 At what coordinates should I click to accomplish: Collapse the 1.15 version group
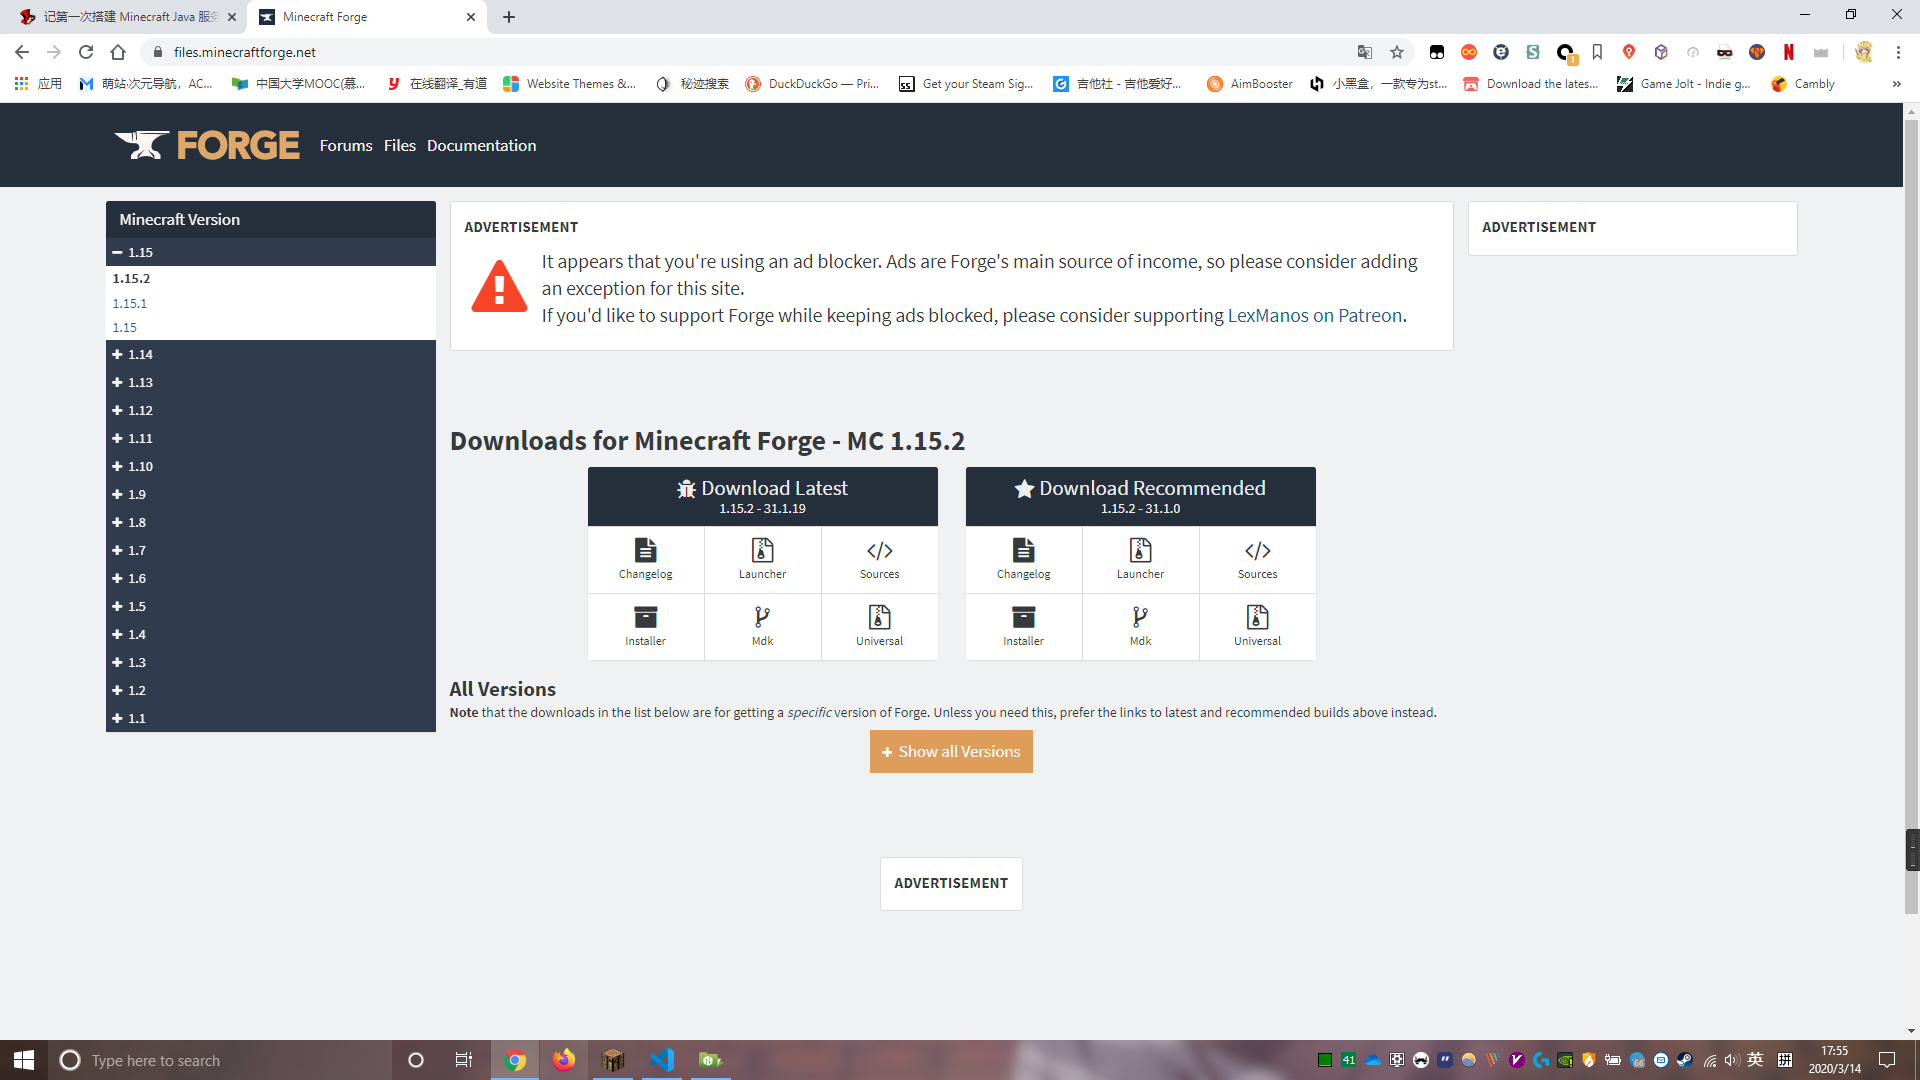click(271, 252)
